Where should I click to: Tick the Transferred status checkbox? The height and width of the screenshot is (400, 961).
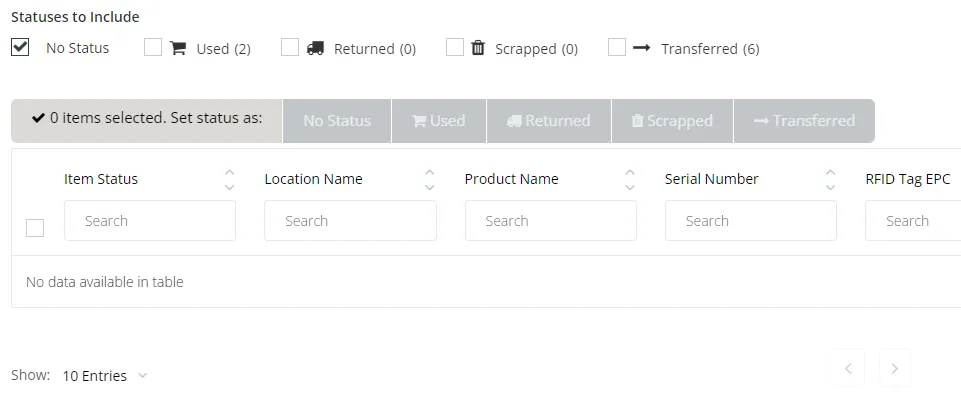(617, 47)
